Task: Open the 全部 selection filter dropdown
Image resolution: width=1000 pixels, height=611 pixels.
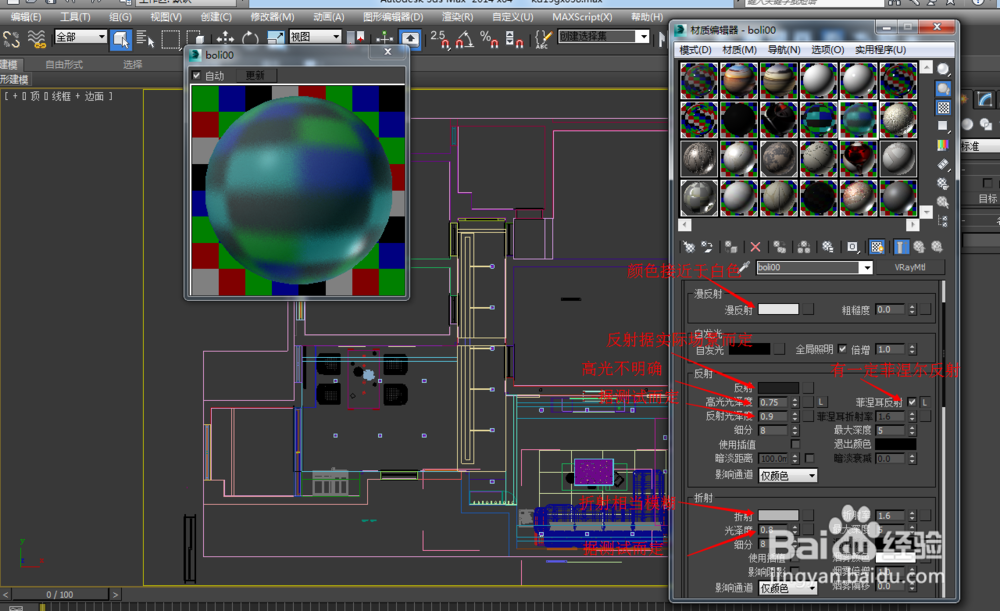Action: (80, 37)
